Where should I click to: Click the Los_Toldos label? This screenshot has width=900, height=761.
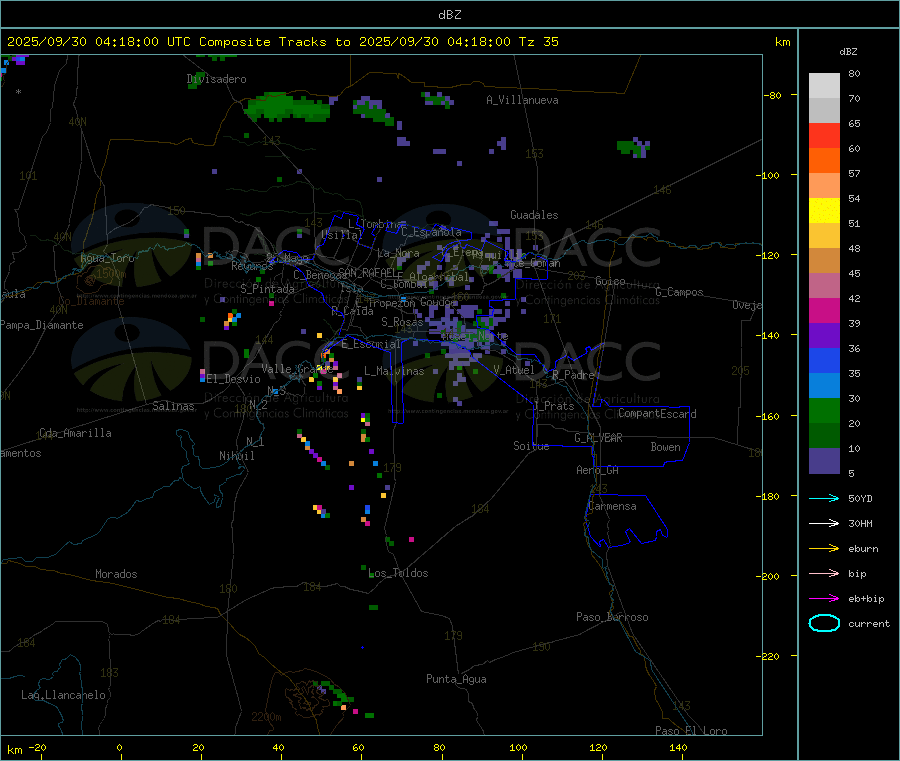[x=398, y=573]
